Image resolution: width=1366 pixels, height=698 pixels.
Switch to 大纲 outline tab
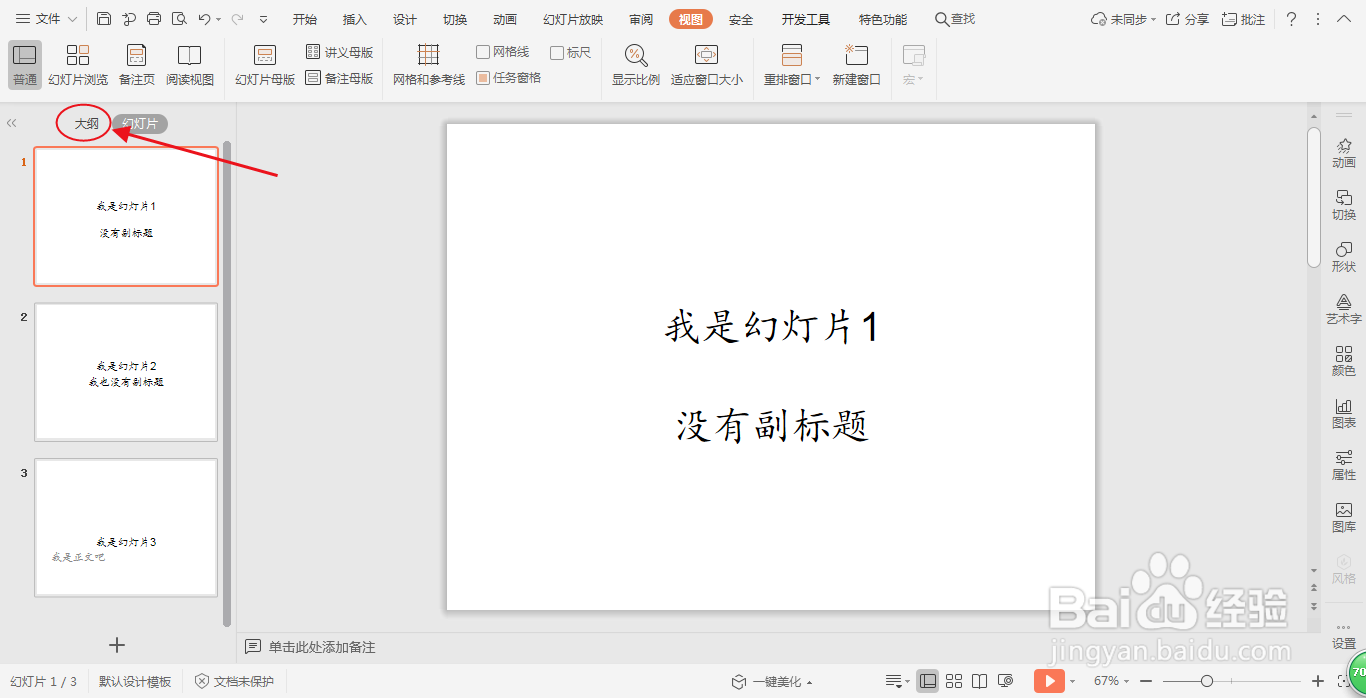87,124
